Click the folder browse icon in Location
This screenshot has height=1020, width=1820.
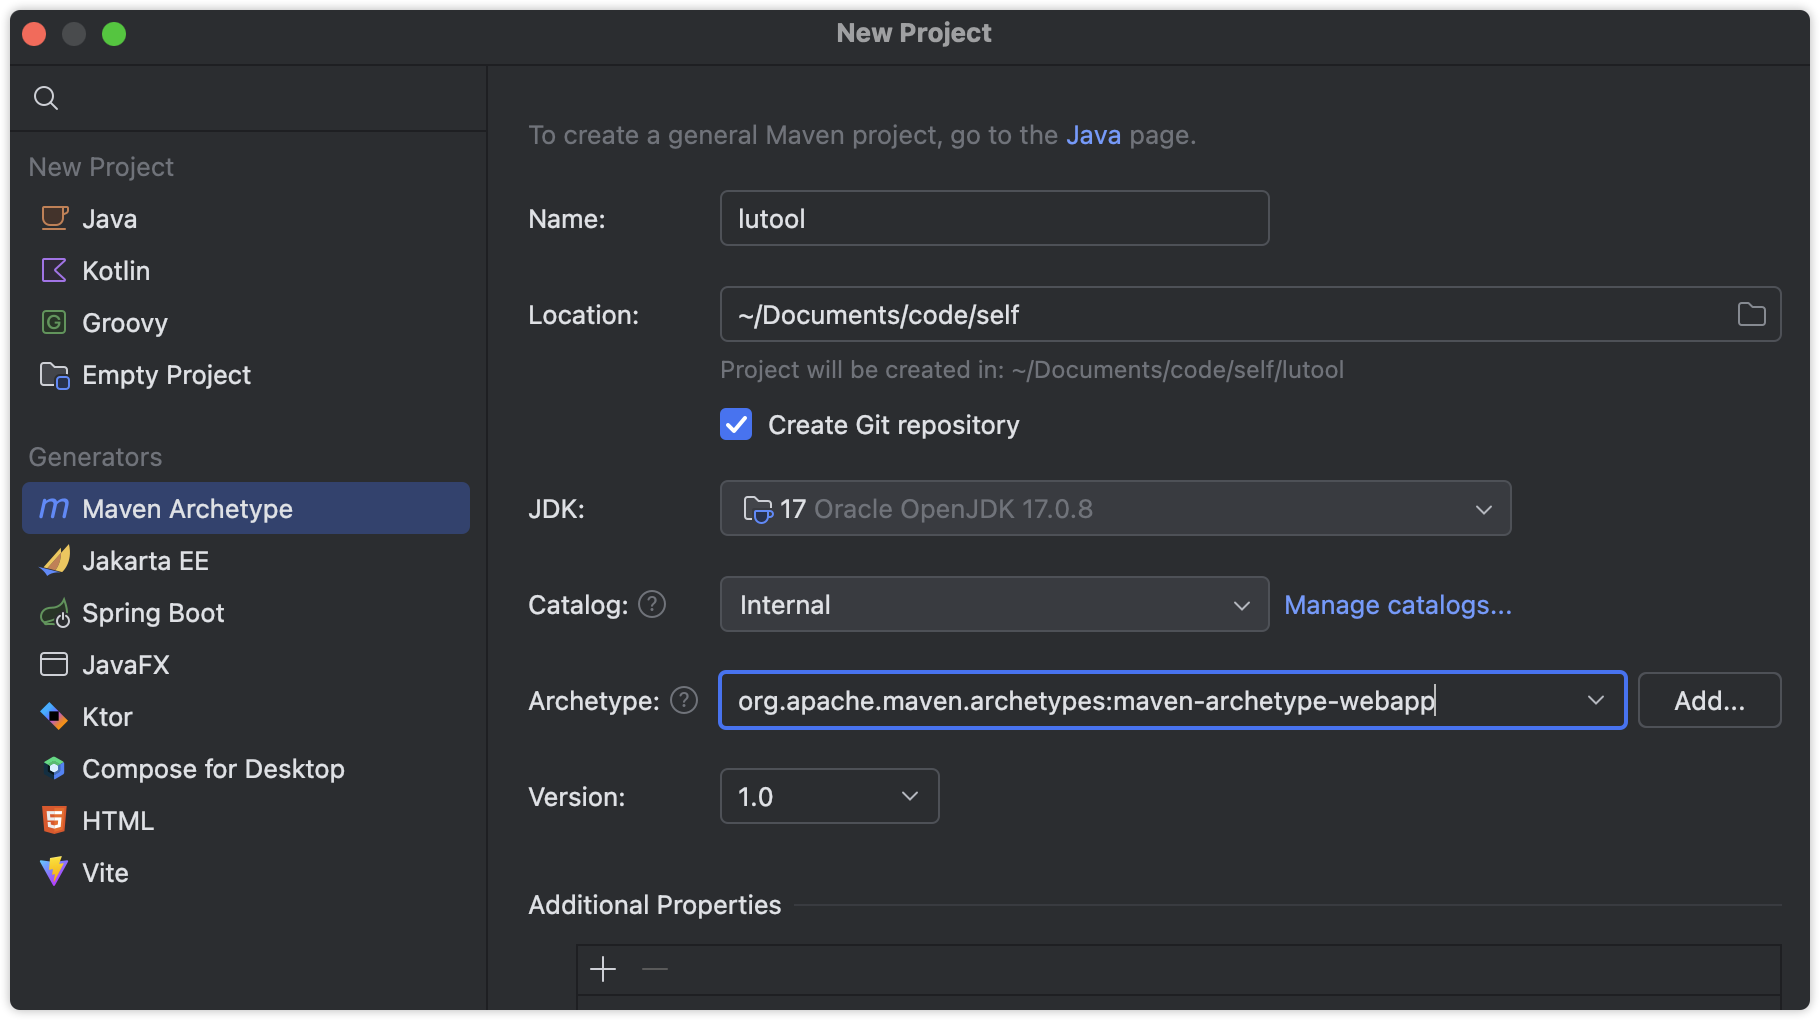tap(1751, 315)
